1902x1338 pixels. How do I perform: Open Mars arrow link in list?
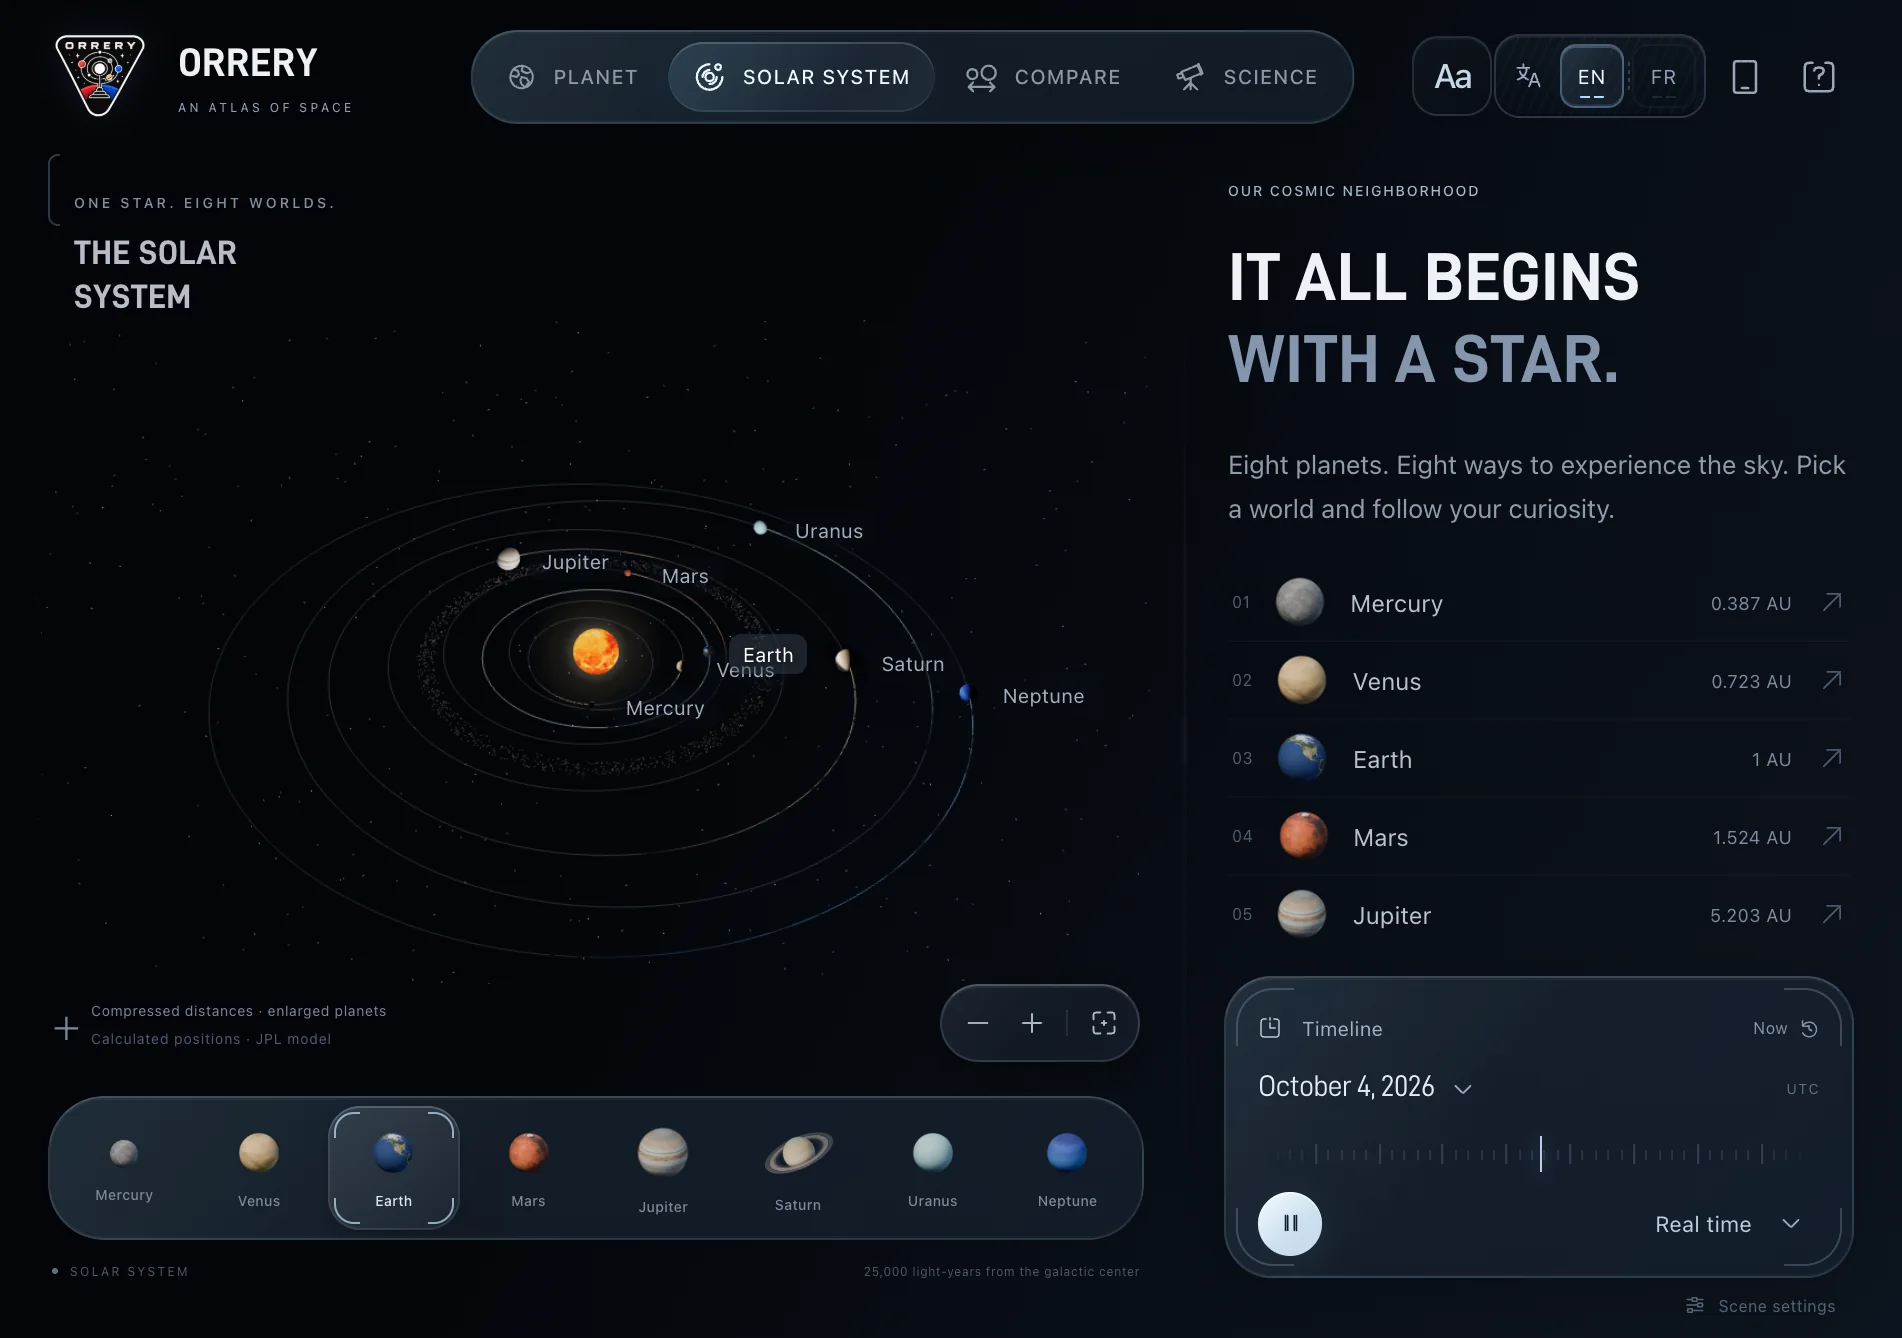[1832, 836]
